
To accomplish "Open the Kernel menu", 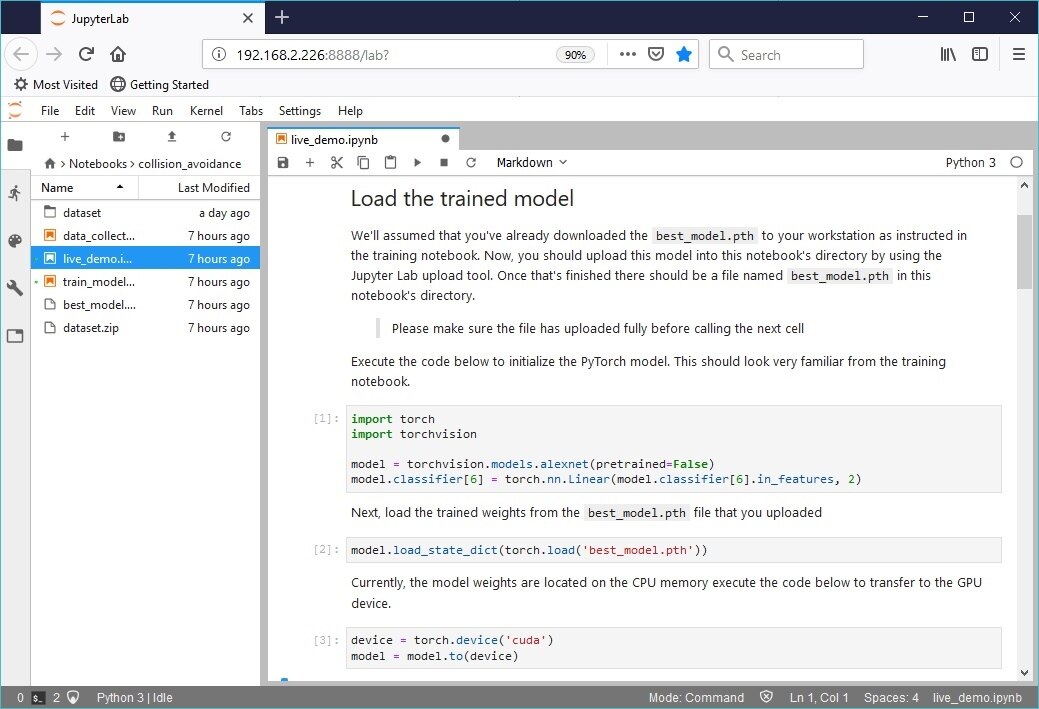I will click(206, 111).
